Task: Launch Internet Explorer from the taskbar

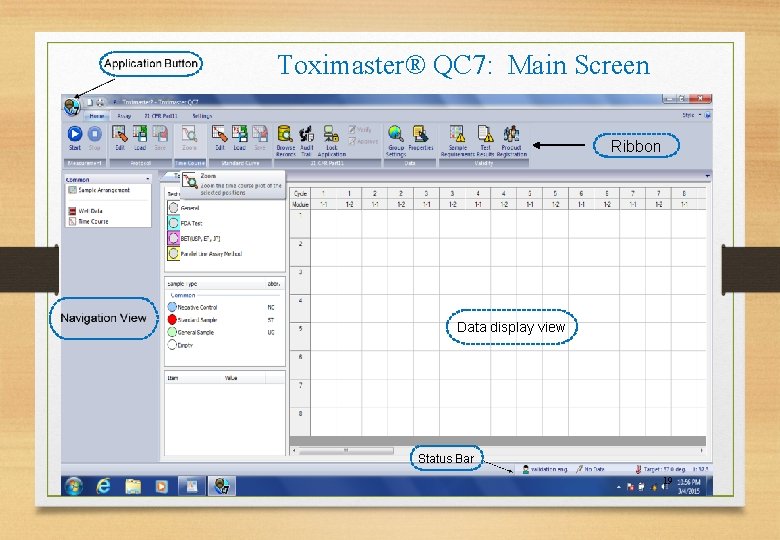Action: (x=103, y=486)
